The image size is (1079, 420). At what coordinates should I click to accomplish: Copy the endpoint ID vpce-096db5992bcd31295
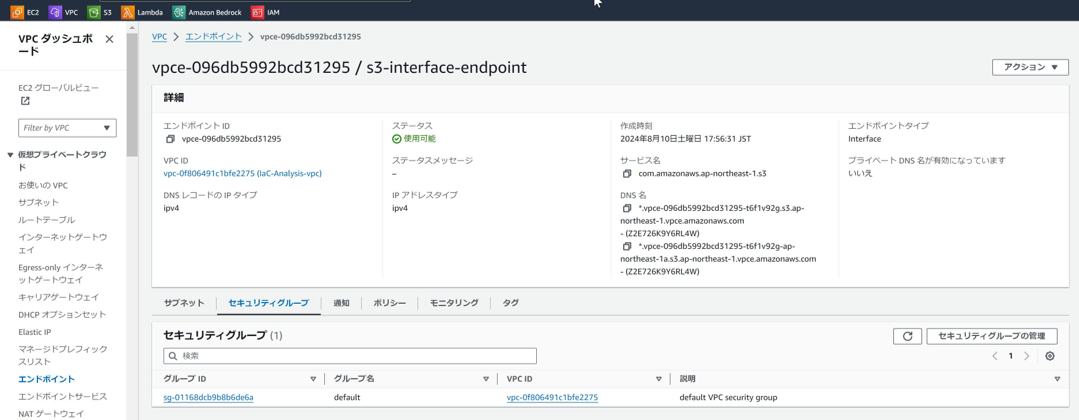pos(171,139)
